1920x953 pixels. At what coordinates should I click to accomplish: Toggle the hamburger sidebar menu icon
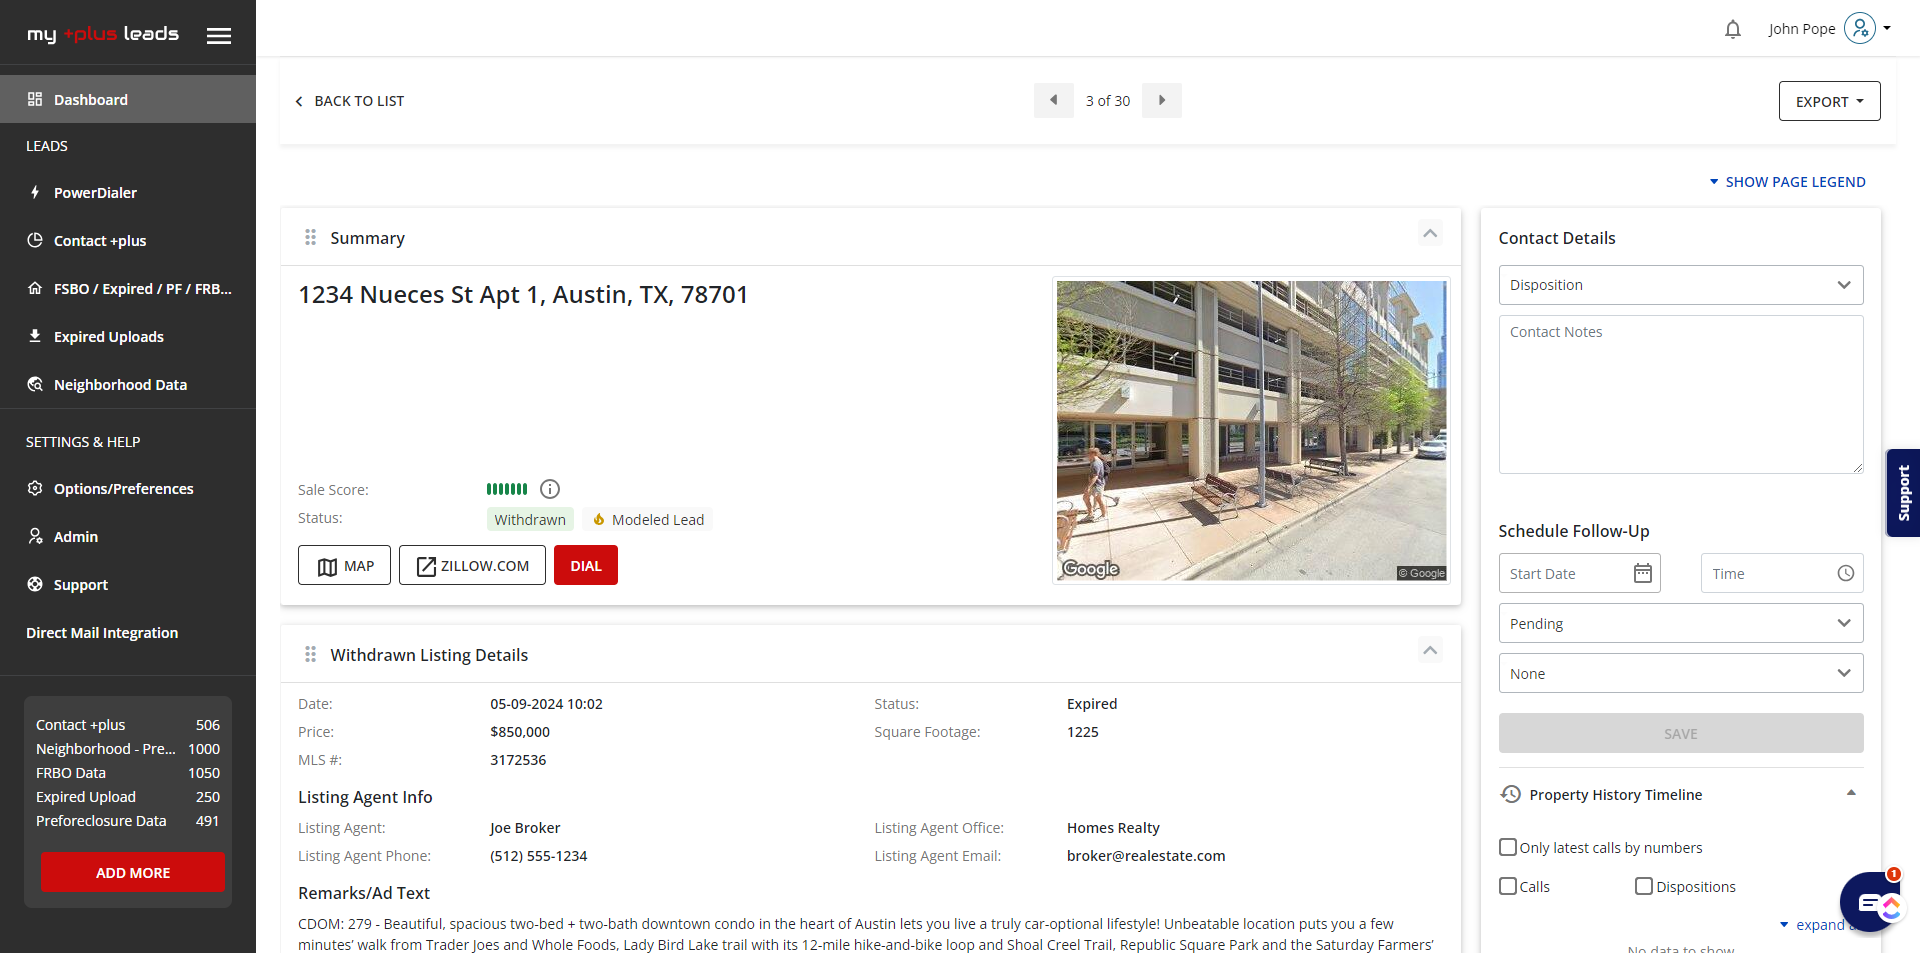coord(219,36)
